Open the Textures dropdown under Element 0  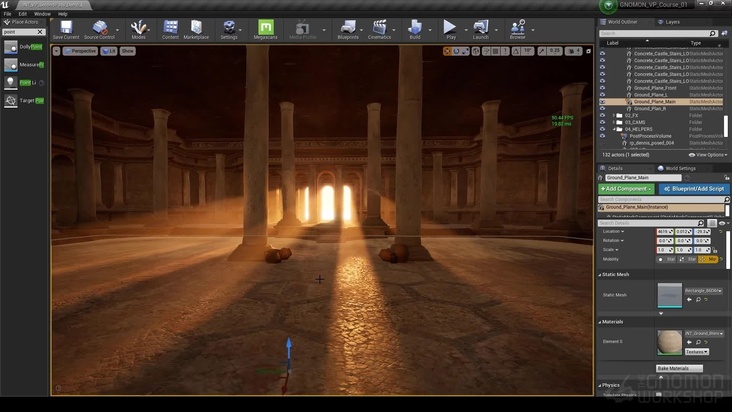pyautogui.click(x=697, y=352)
